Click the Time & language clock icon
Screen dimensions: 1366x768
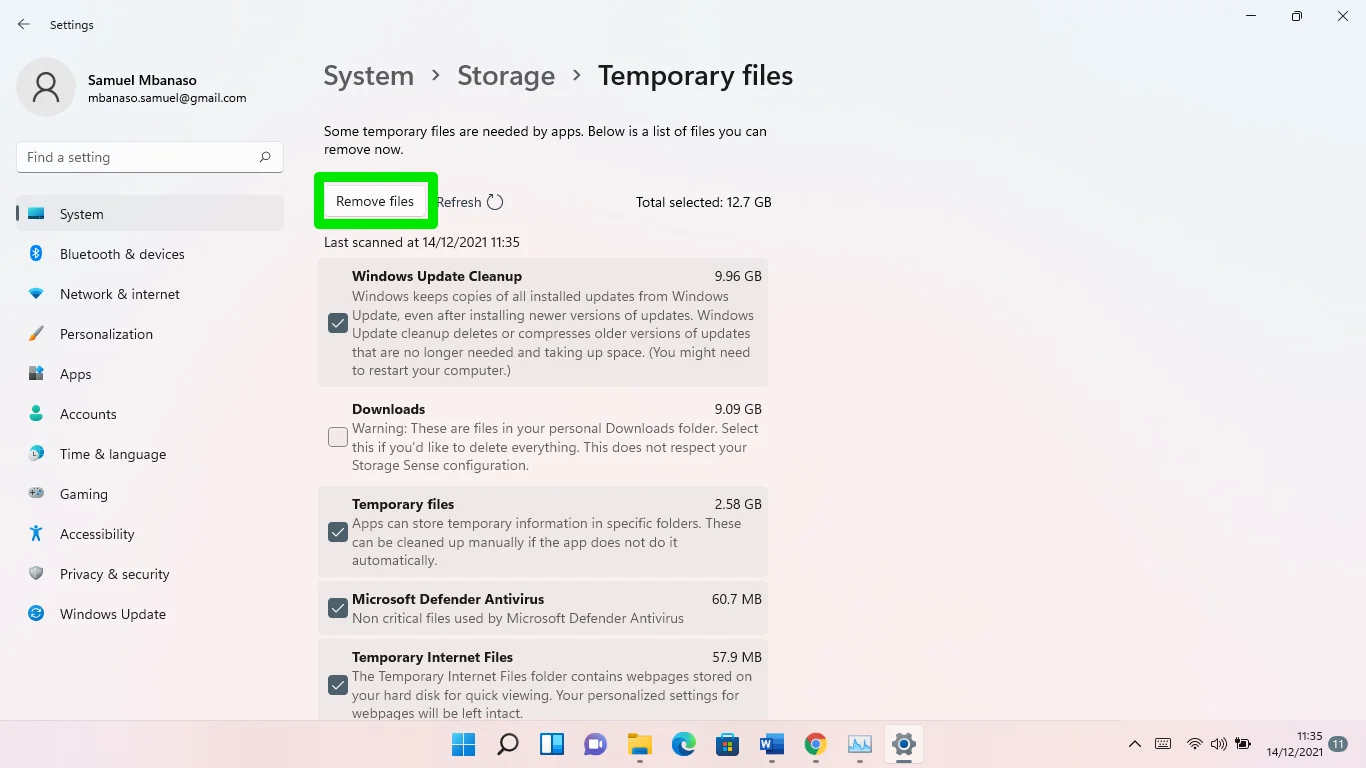36,454
